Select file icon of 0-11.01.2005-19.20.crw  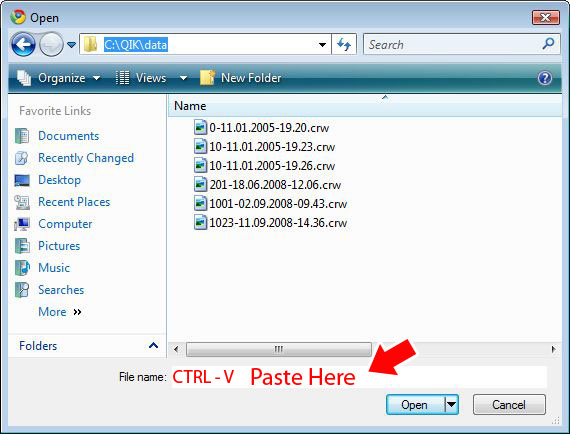(x=200, y=128)
